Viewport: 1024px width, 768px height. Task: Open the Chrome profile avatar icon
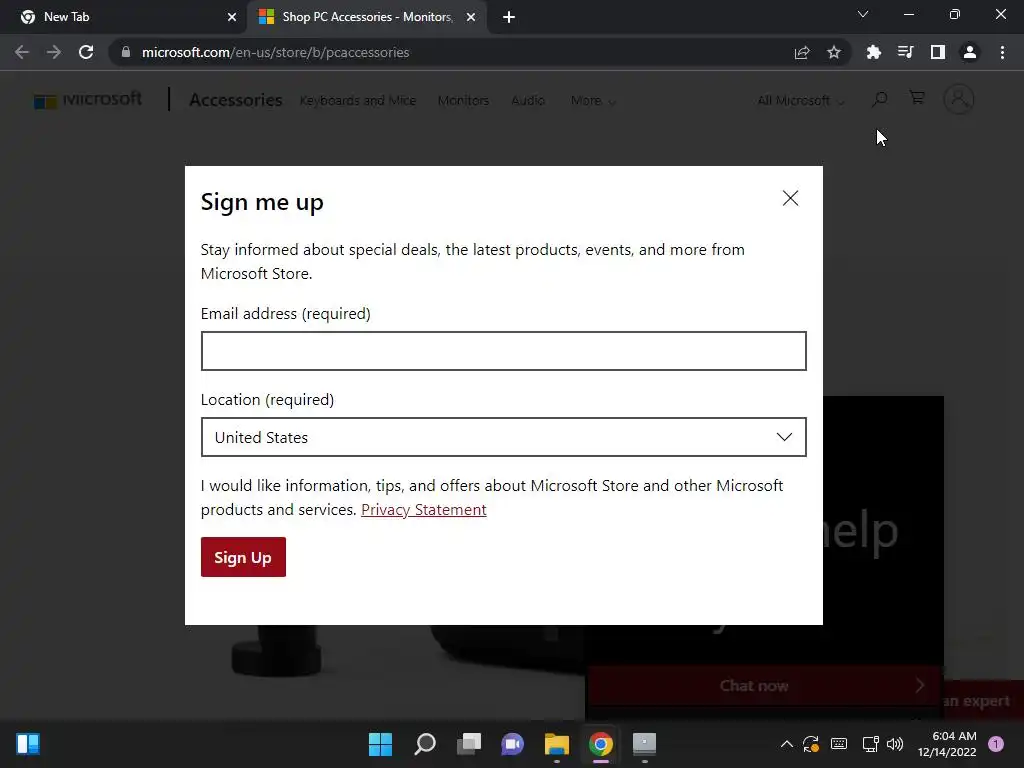tap(970, 52)
